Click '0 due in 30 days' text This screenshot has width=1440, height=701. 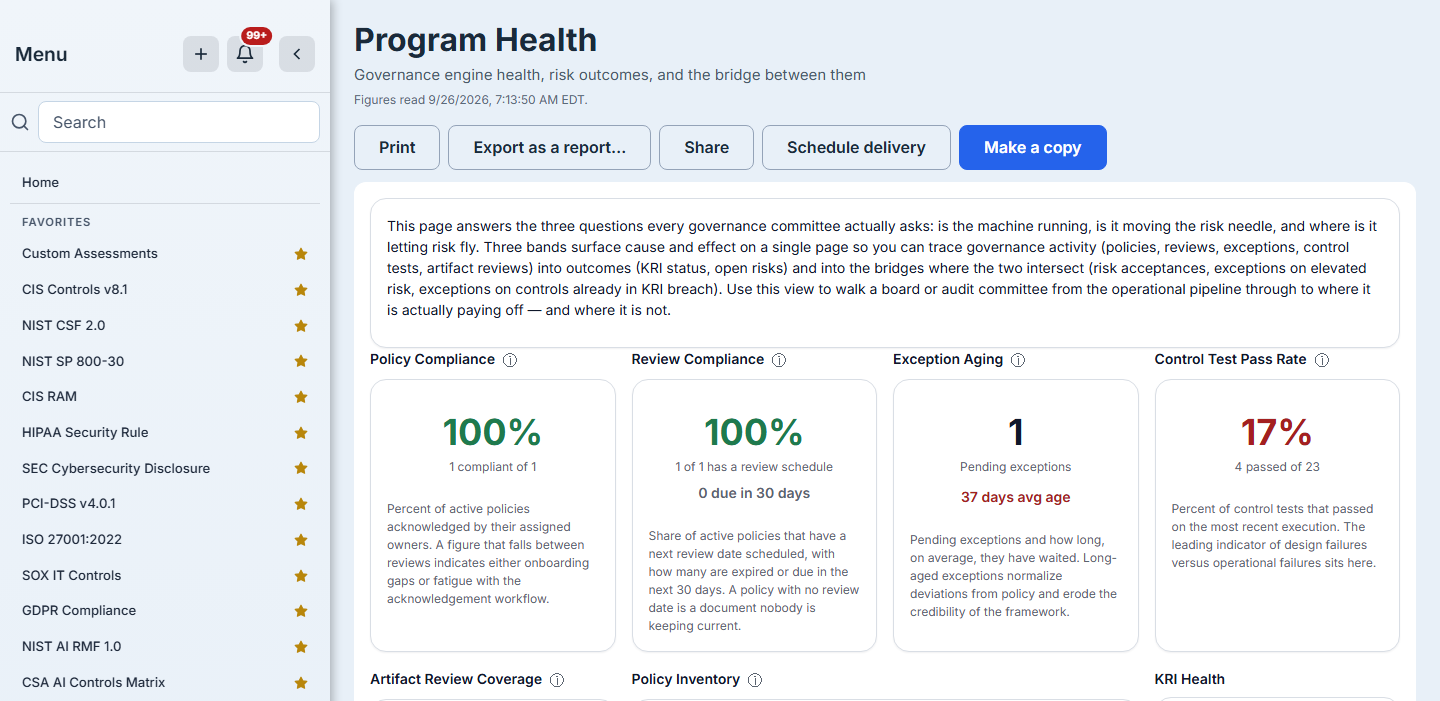pos(754,493)
